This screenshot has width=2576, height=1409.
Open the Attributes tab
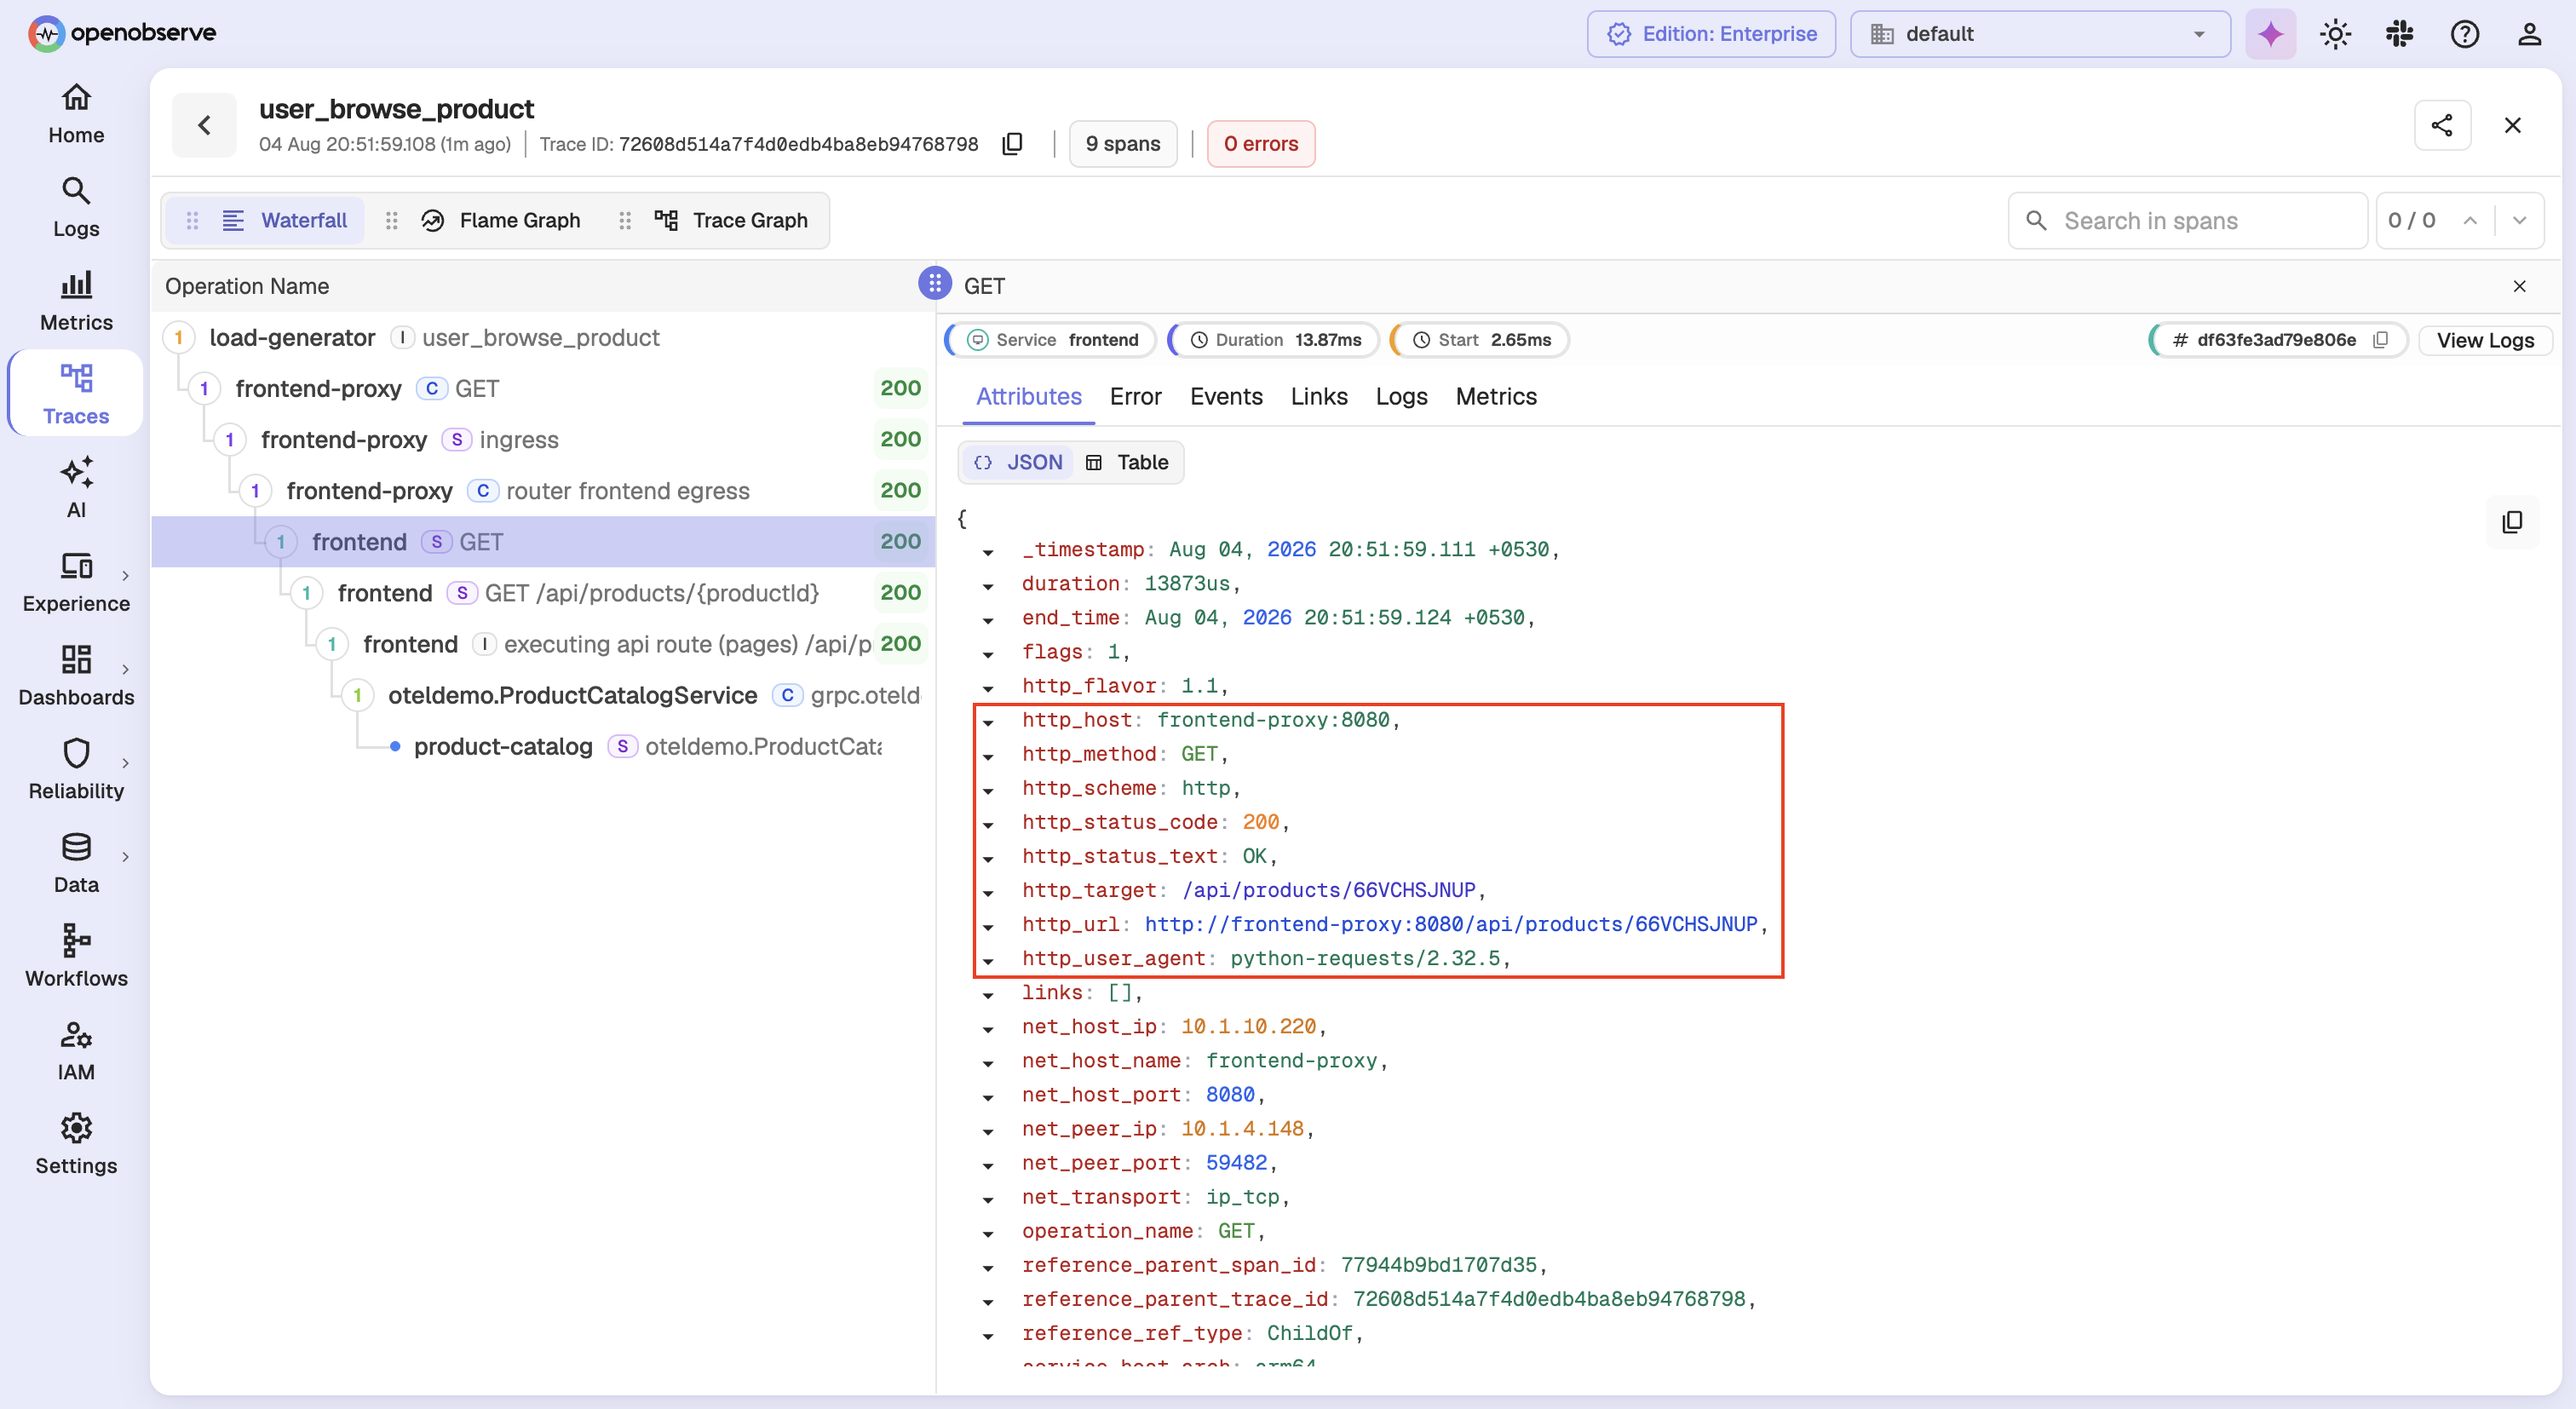[x=1029, y=396]
